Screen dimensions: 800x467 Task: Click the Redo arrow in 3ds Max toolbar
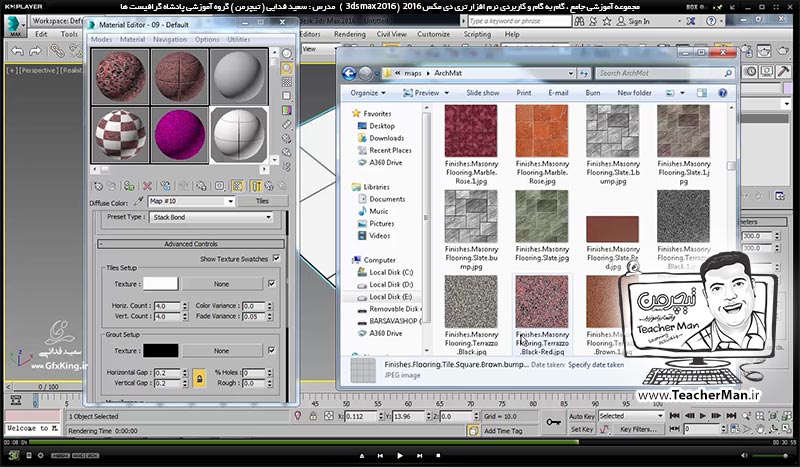pos(35,51)
